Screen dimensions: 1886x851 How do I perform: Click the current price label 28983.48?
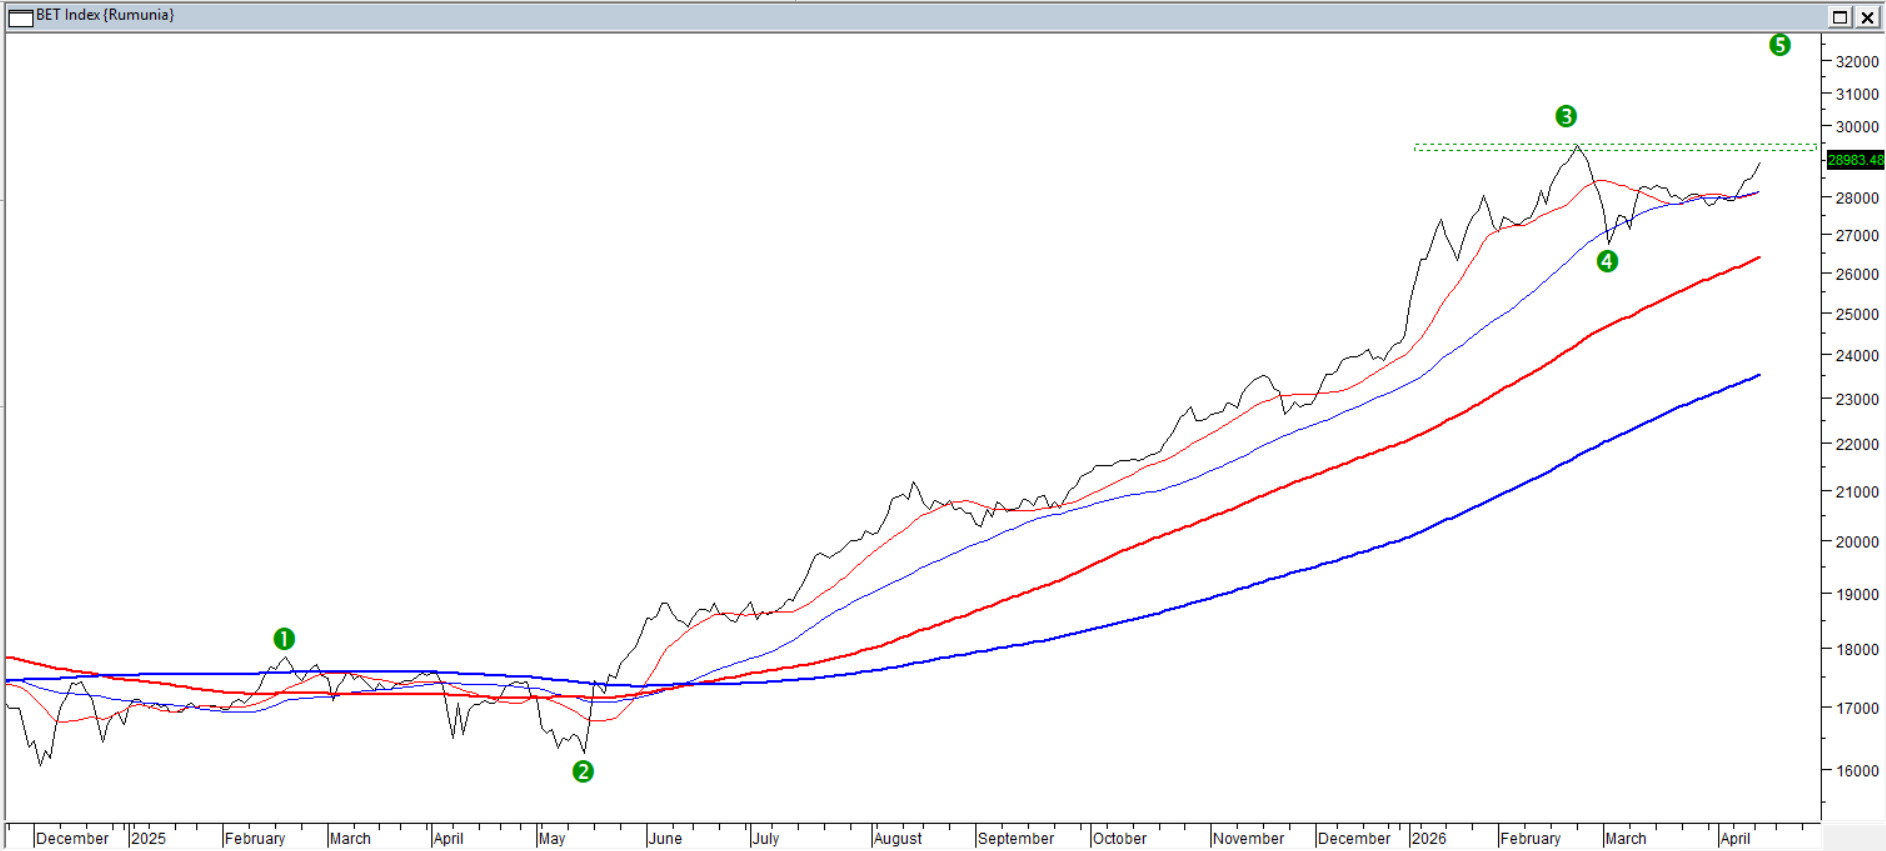click(x=1855, y=160)
